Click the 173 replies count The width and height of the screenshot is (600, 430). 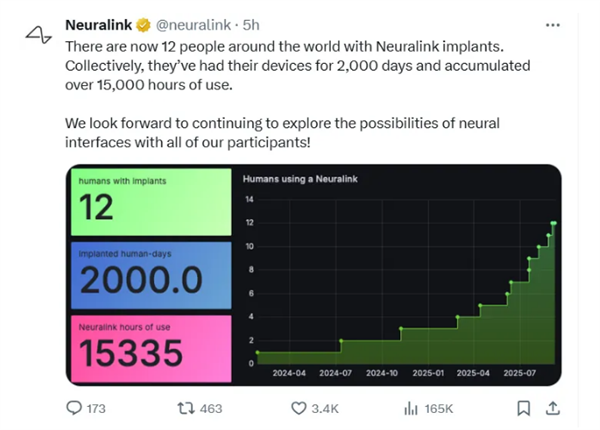tap(97, 408)
